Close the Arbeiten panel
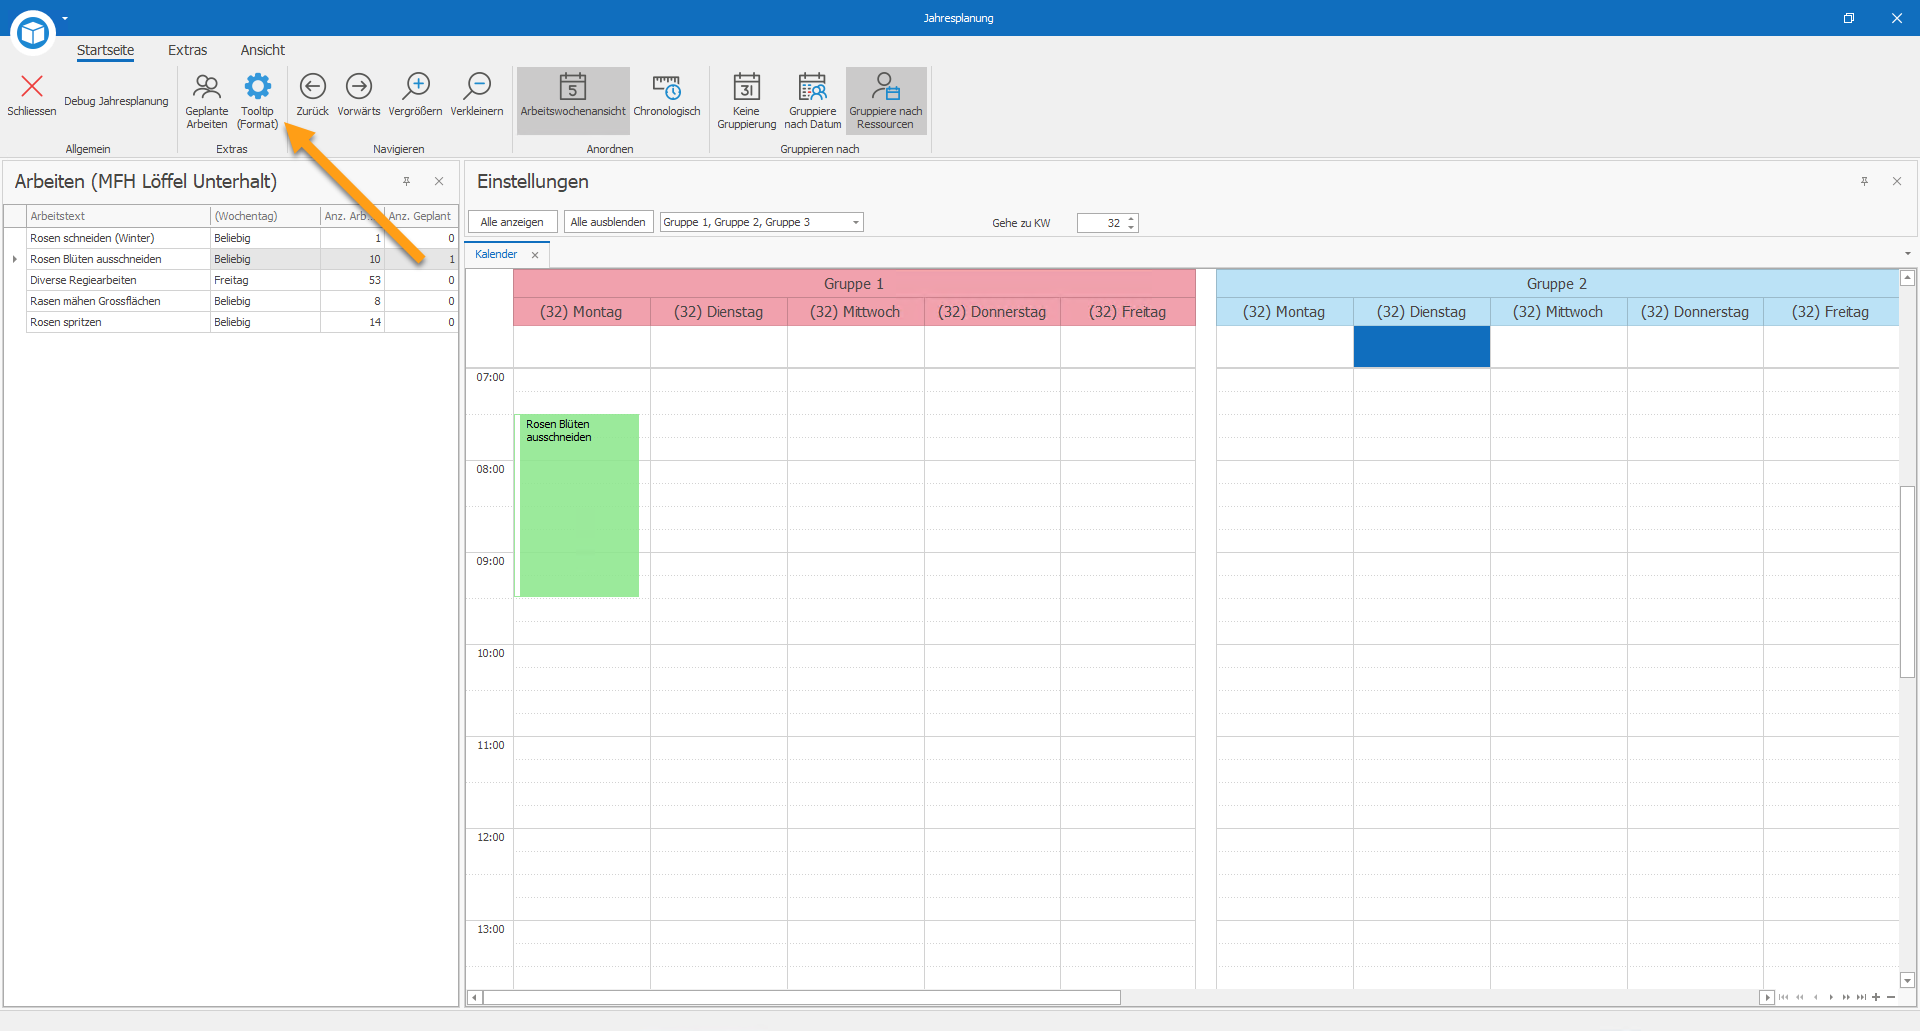This screenshot has width=1920, height=1031. coord(439,181)
